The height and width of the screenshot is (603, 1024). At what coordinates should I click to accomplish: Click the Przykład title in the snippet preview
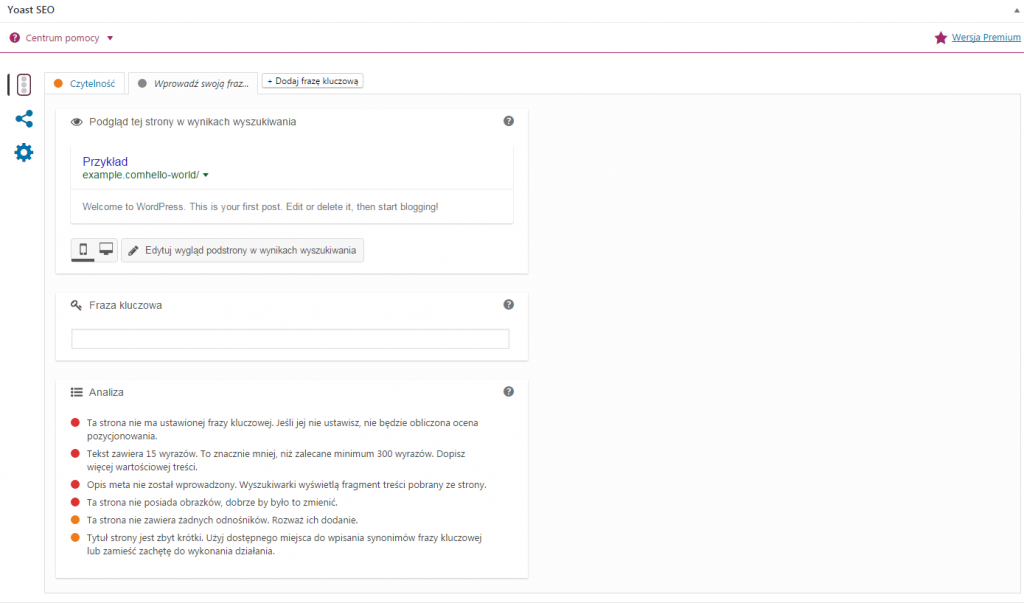point(105,161)
